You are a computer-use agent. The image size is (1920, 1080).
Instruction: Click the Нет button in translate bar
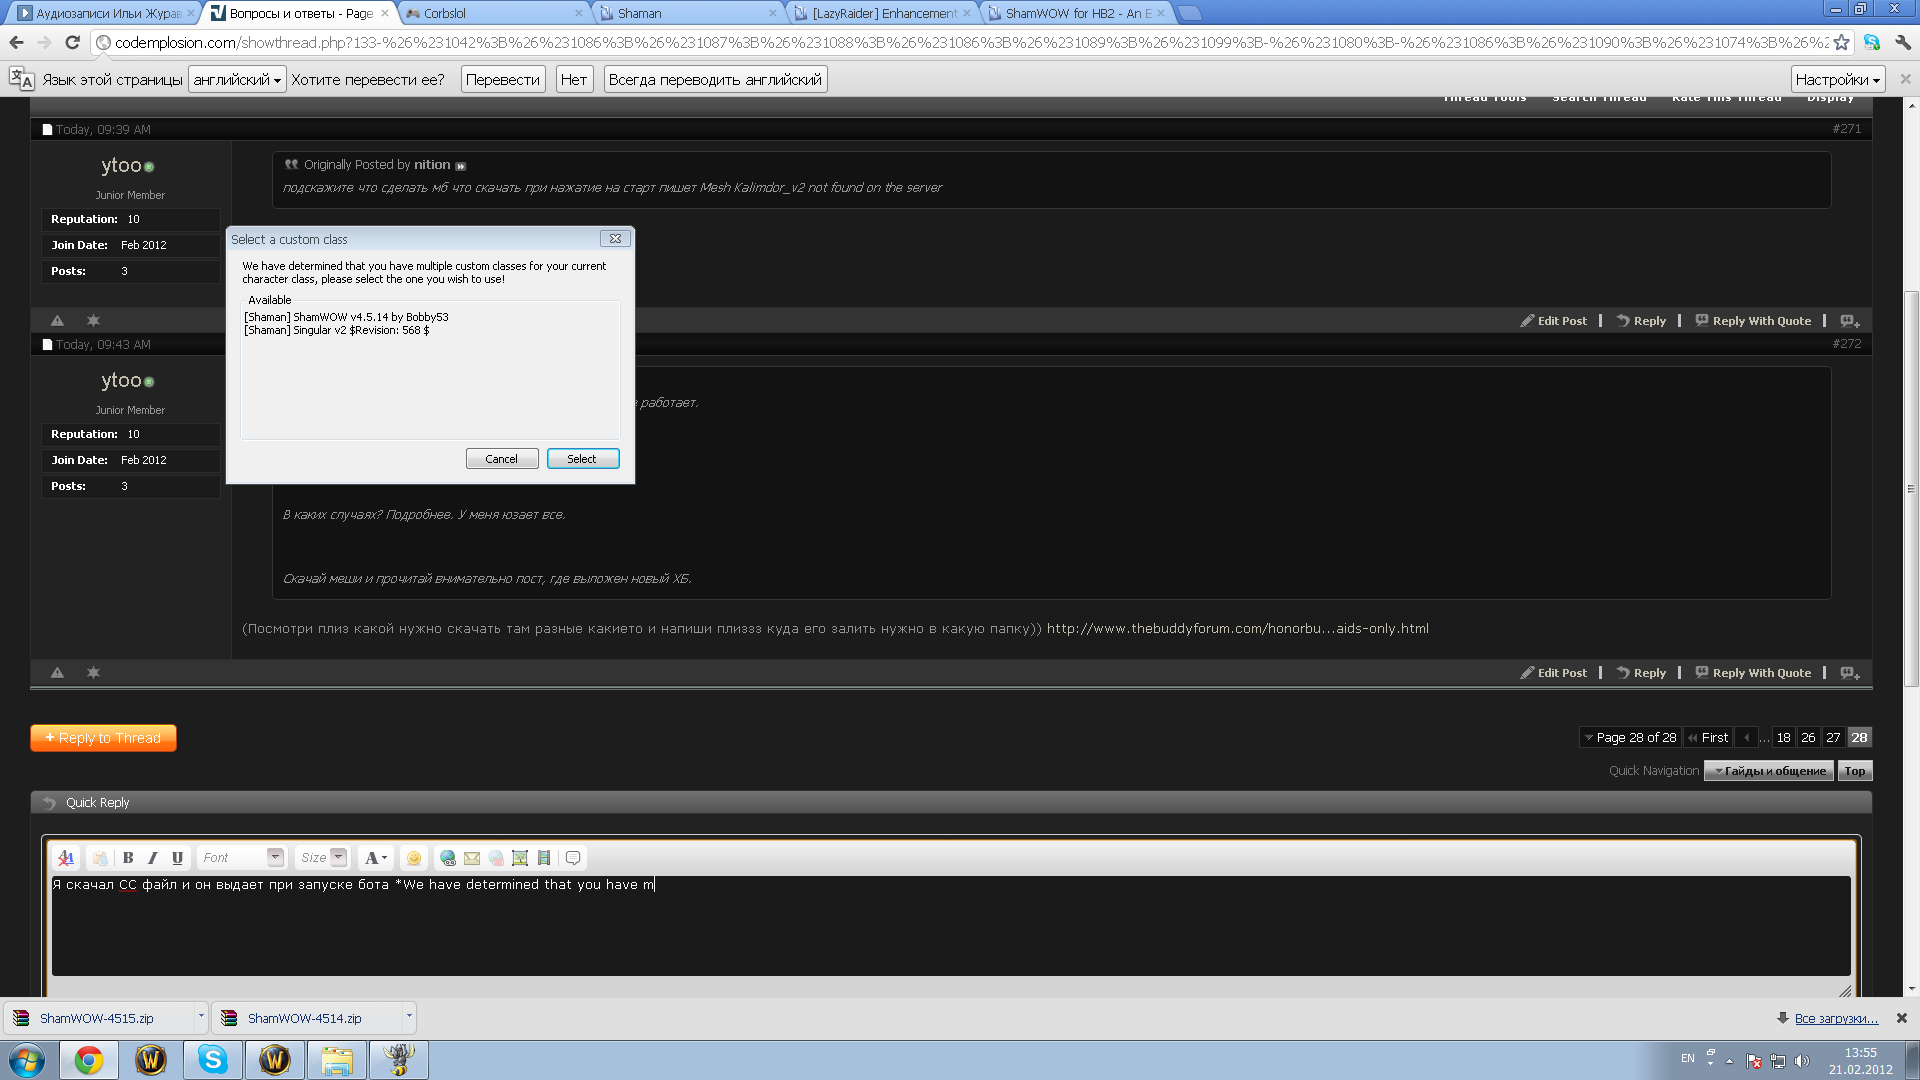[x=574, y=80]
